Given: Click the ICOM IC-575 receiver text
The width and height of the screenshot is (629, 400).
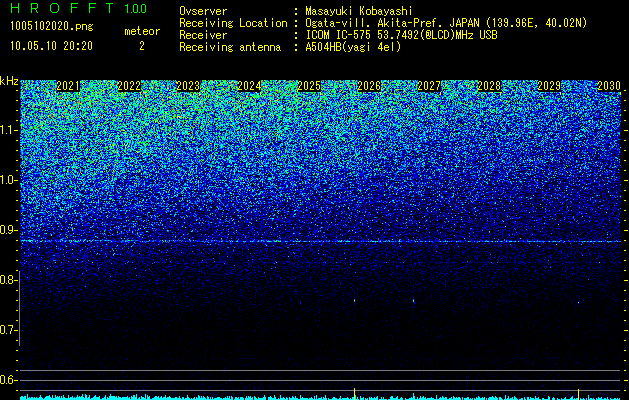Looking at the screenshot, I should tap(401, 35).
